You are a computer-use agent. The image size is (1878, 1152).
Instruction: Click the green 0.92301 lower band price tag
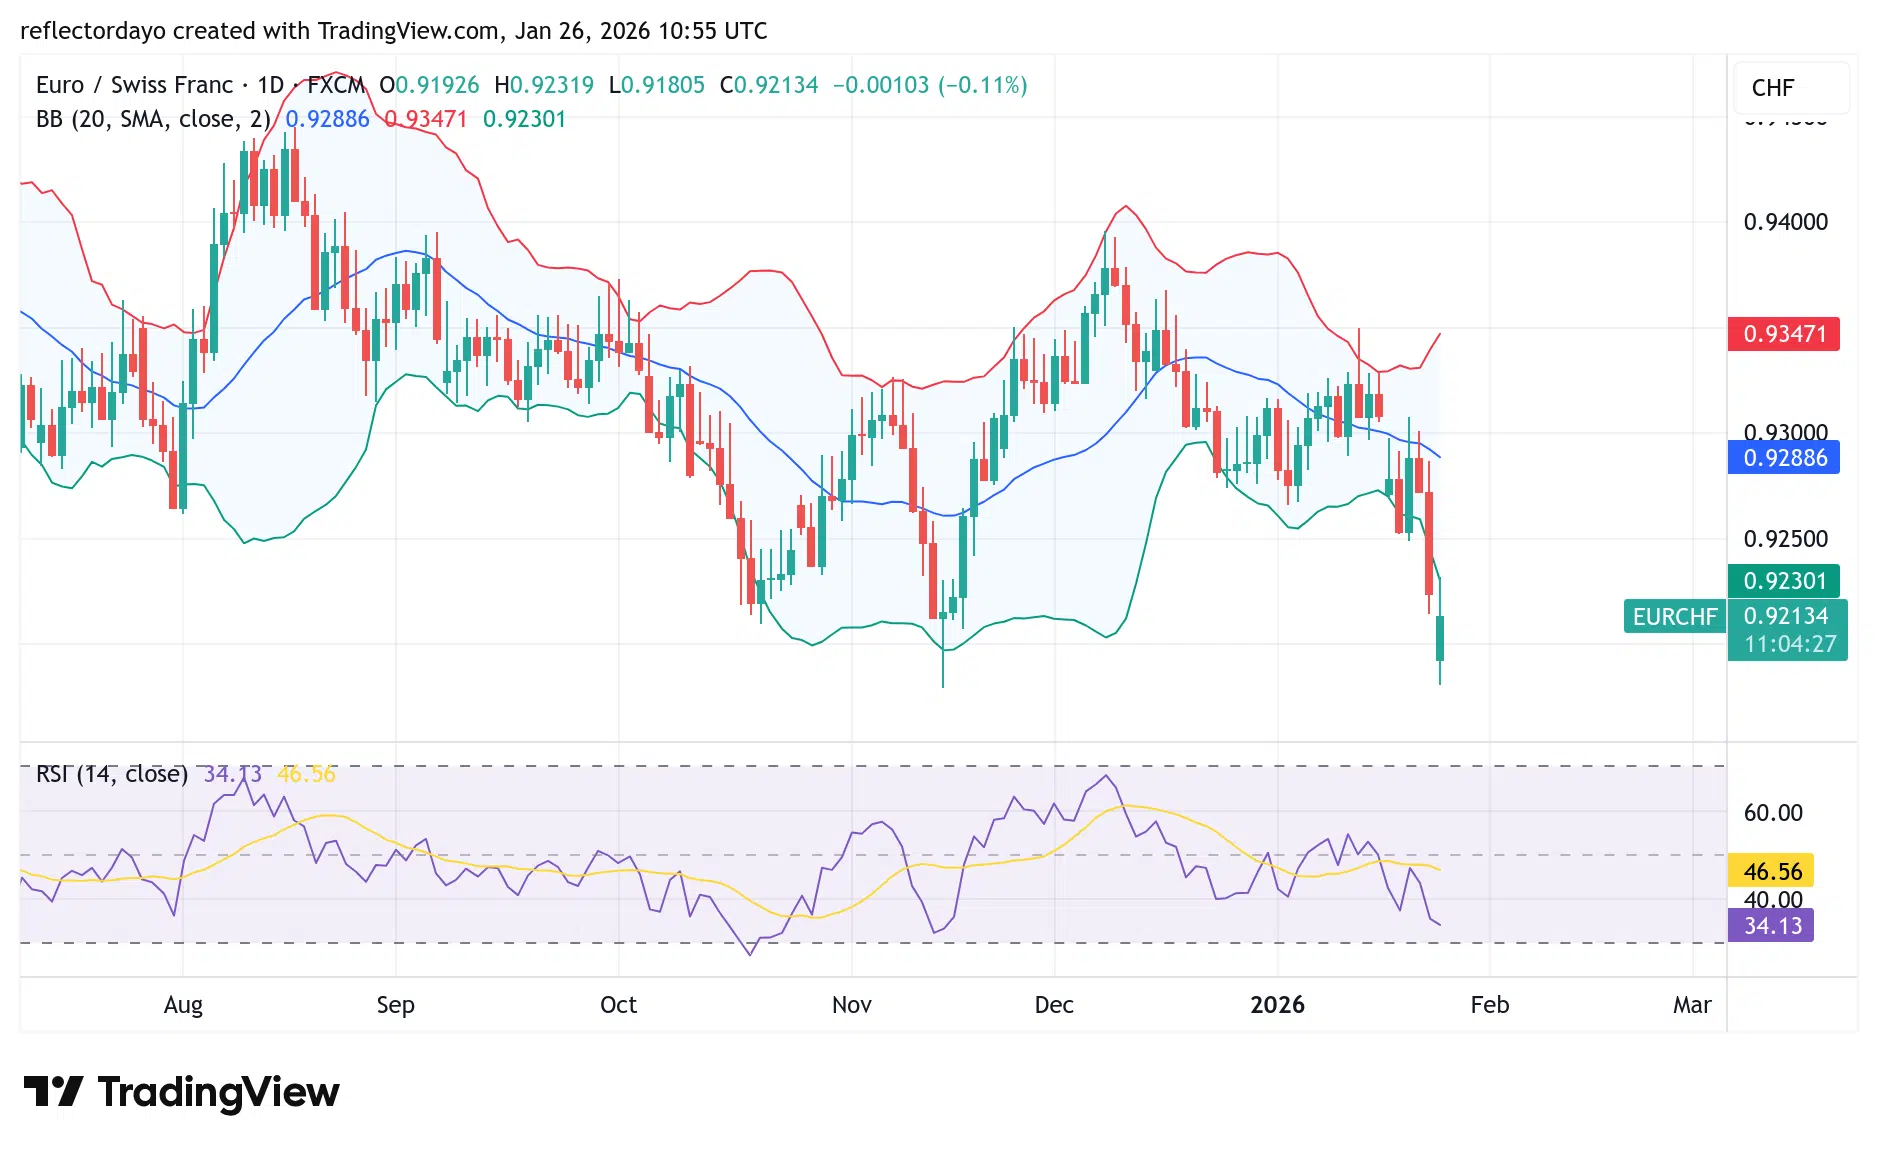(1784, 581)
